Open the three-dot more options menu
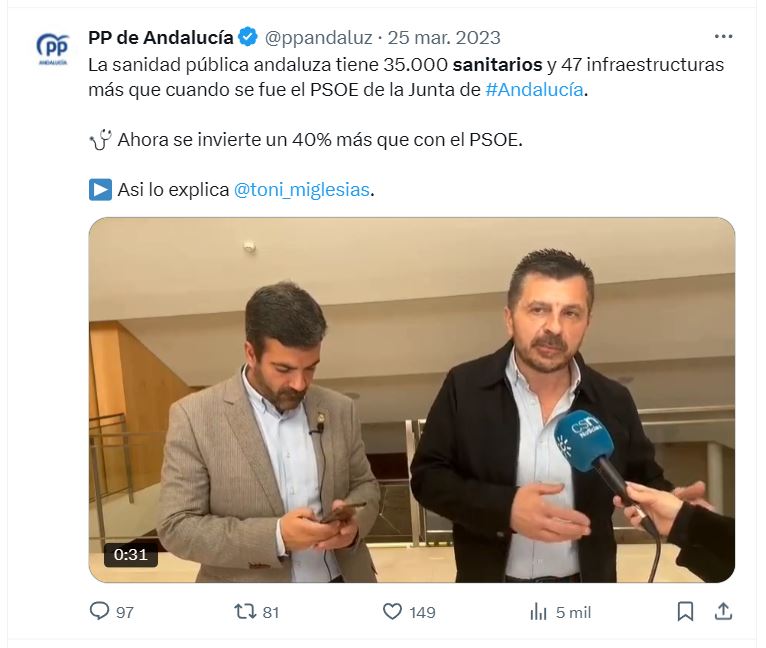The image size is (766, 648). pos(723,37)
